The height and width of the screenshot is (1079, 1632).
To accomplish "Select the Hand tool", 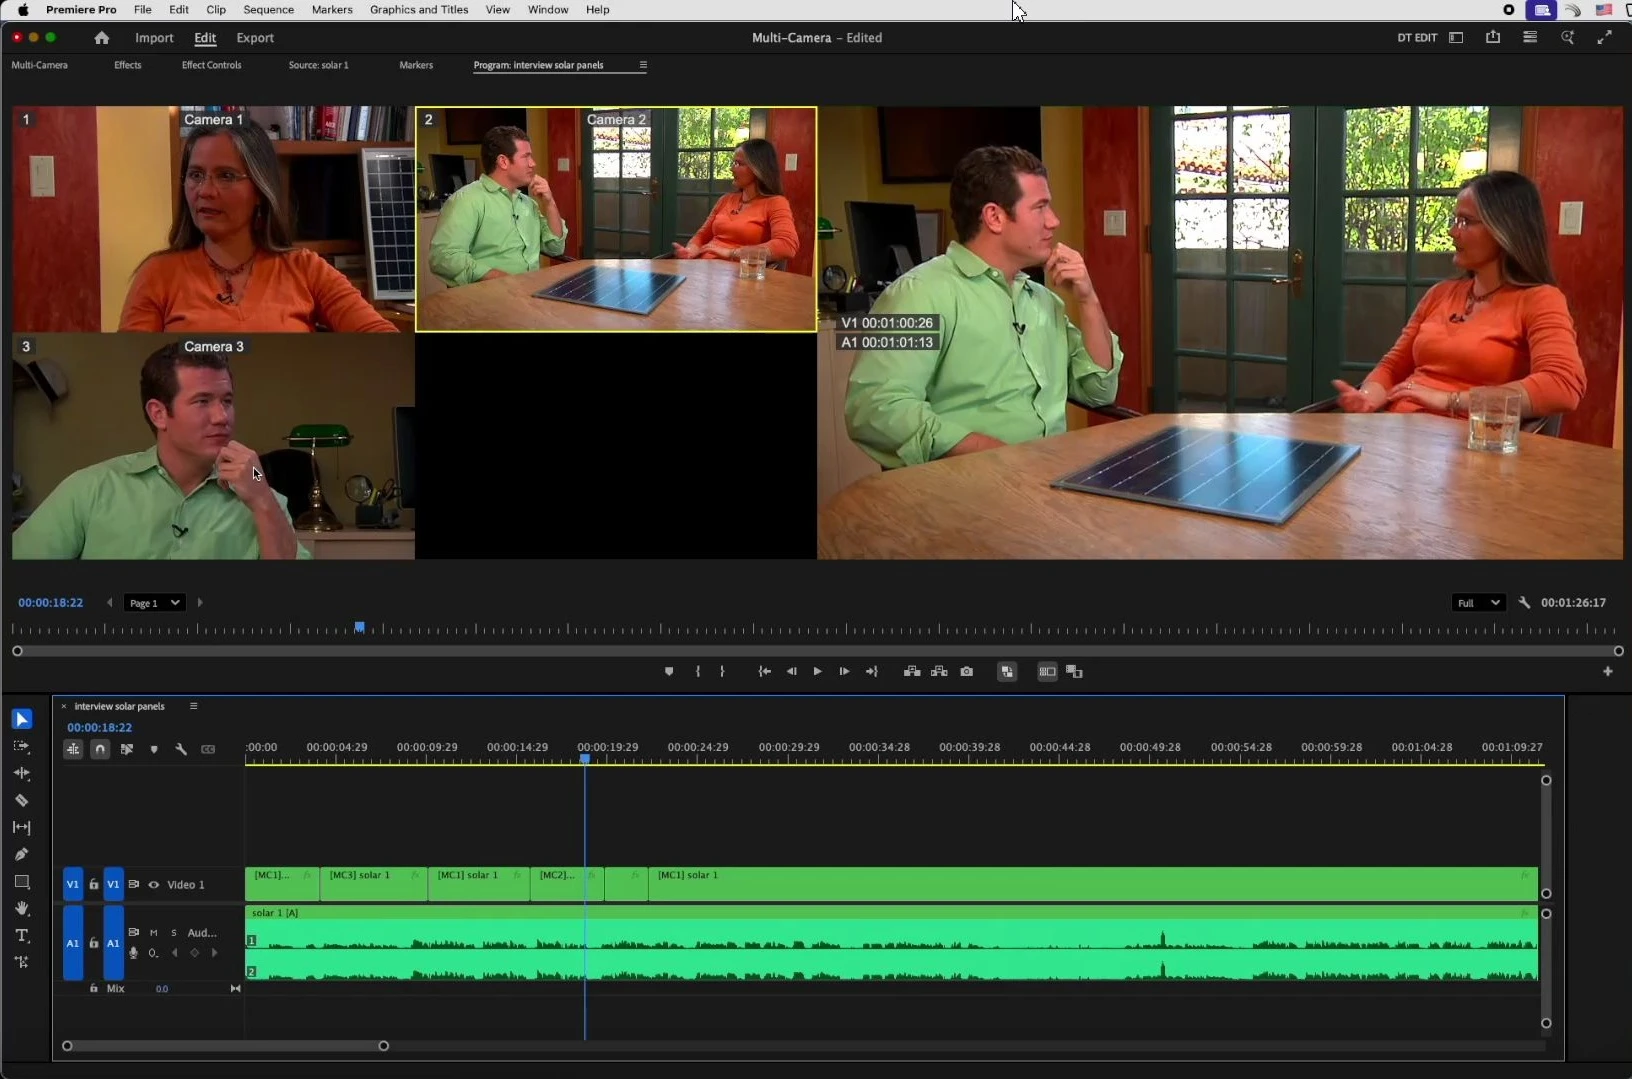I will click(x=21, y=909).
